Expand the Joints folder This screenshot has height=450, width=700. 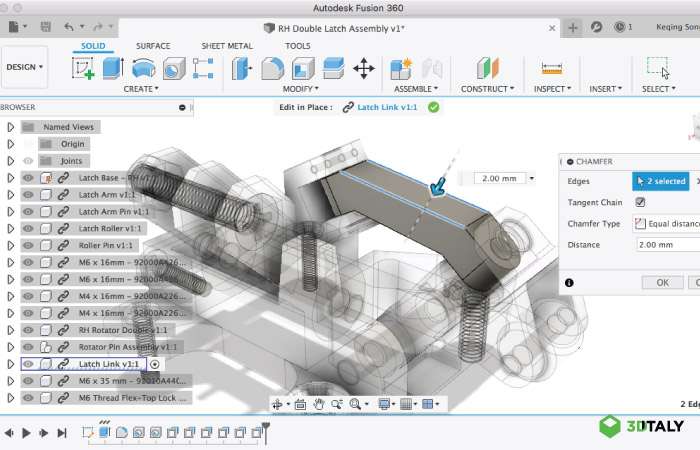(11, 161)
